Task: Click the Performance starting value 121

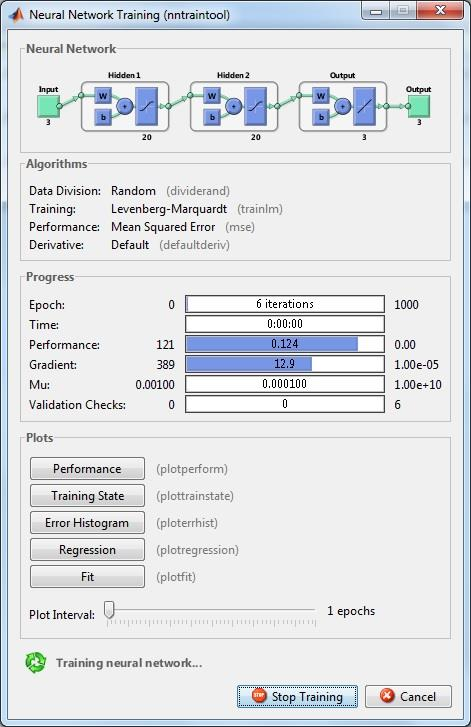Action: 165,344
